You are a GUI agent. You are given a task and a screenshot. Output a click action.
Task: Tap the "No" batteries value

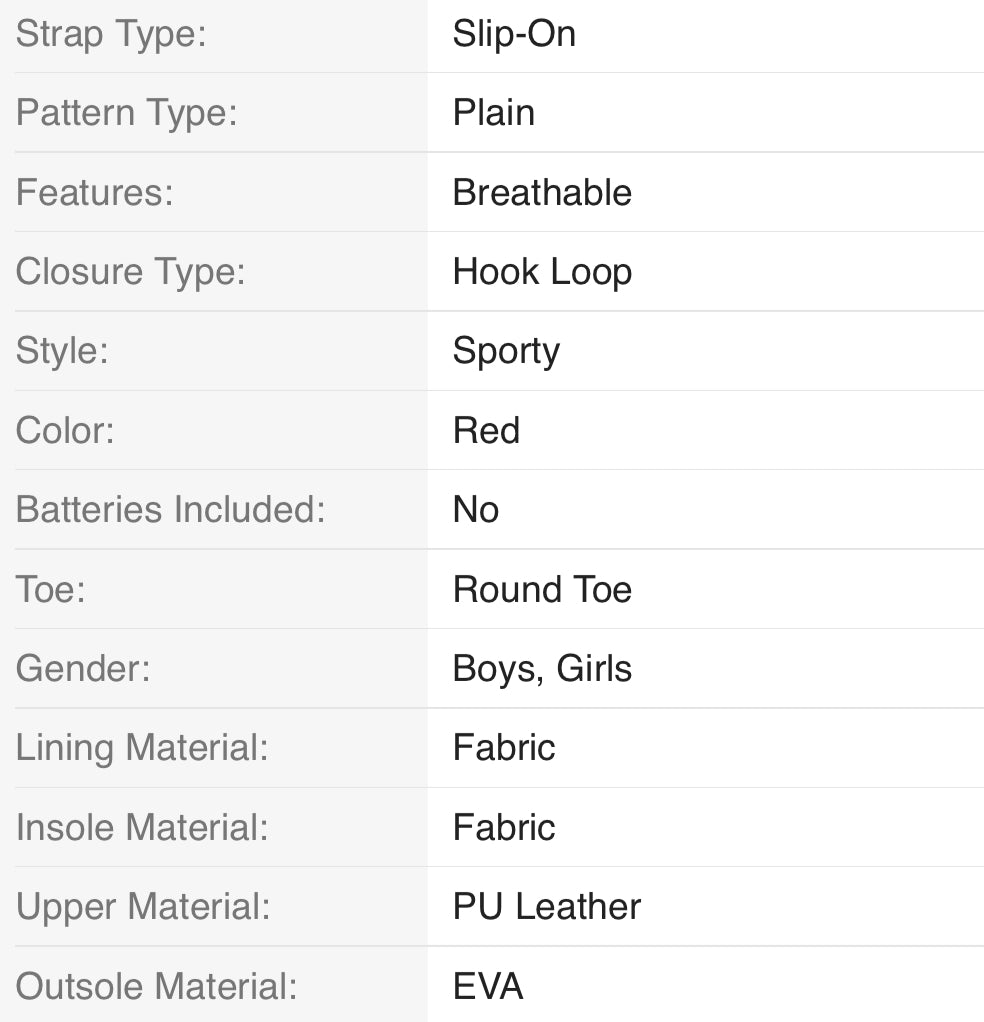475,509
